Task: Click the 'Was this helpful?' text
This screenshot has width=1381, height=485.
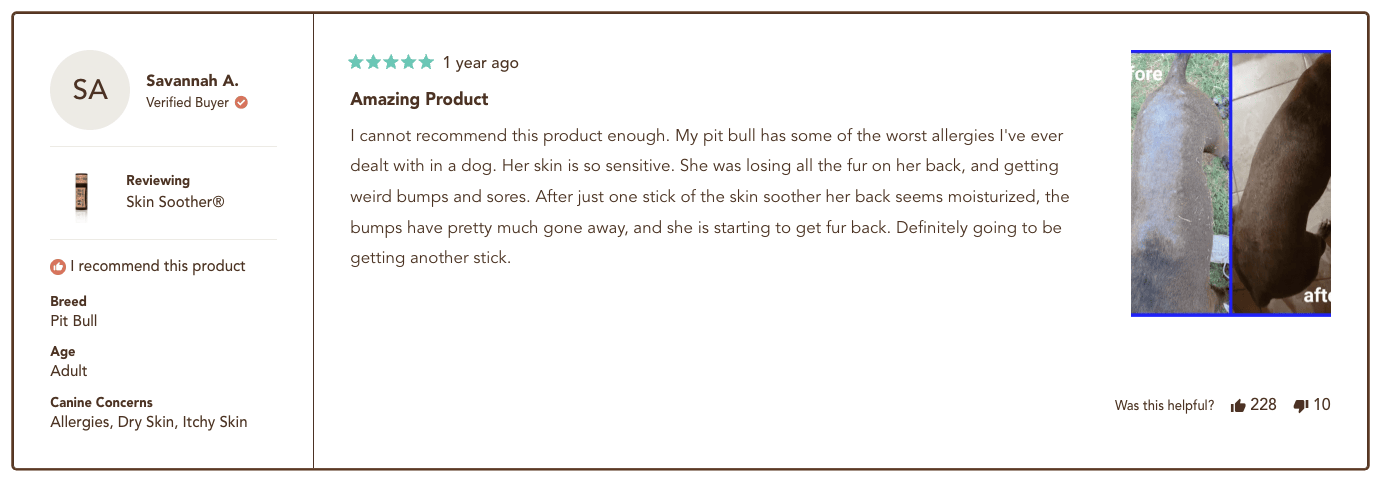Action: [1164, 406]
